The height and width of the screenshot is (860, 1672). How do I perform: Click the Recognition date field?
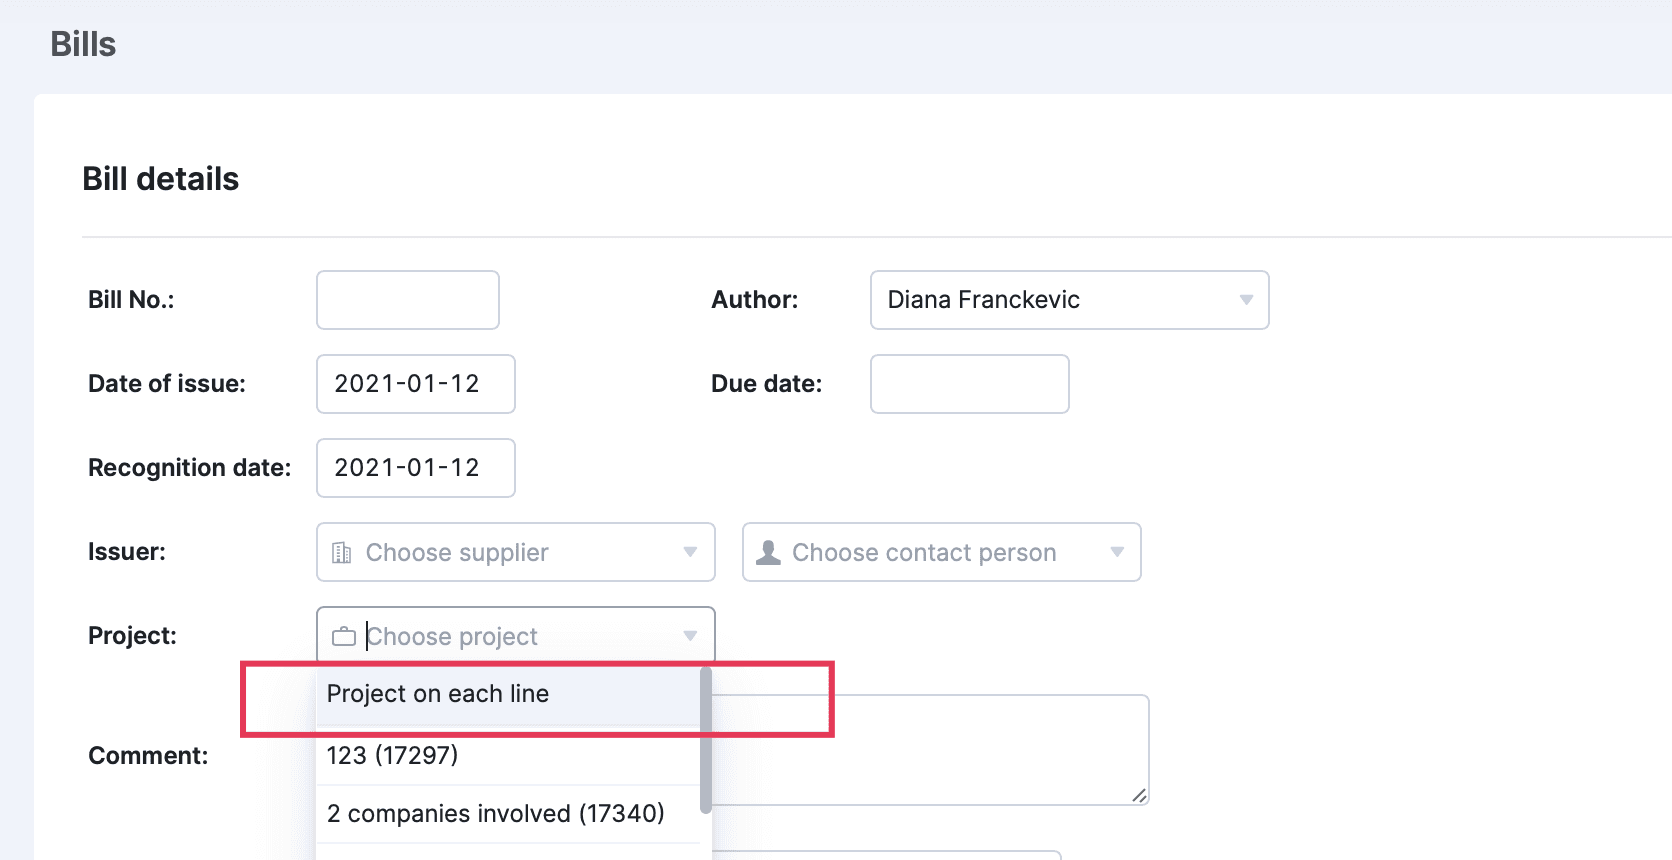coord(415,468)
